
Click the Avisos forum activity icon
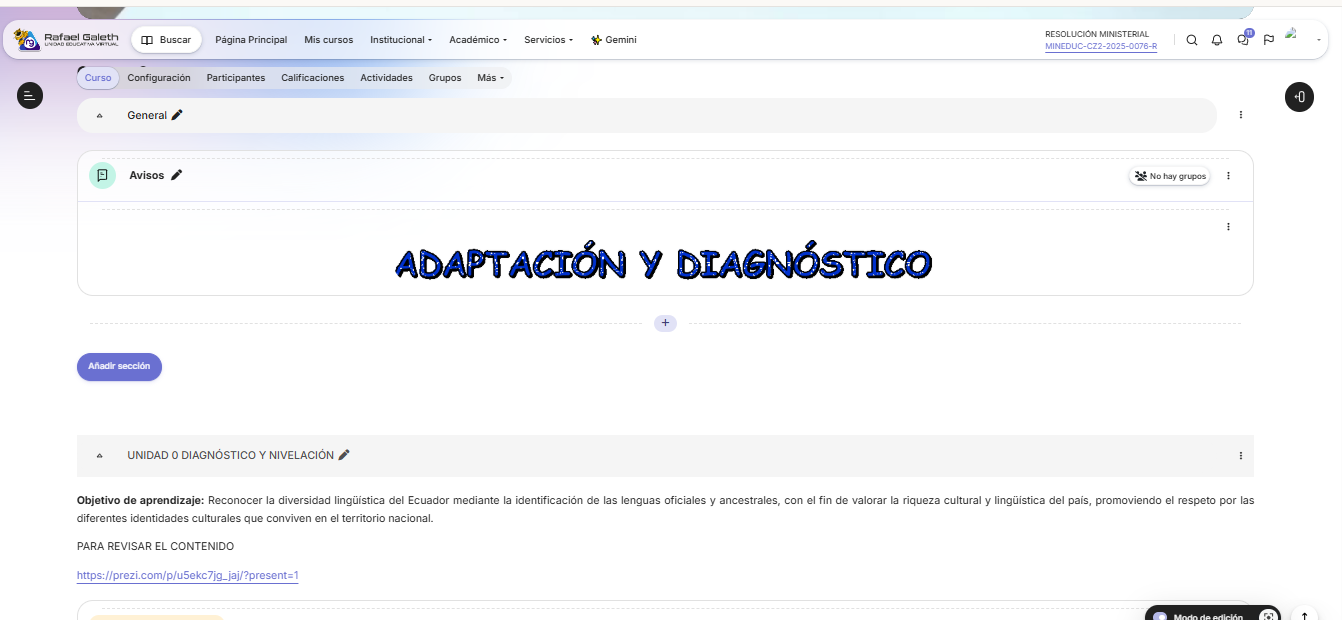[102, 175]
